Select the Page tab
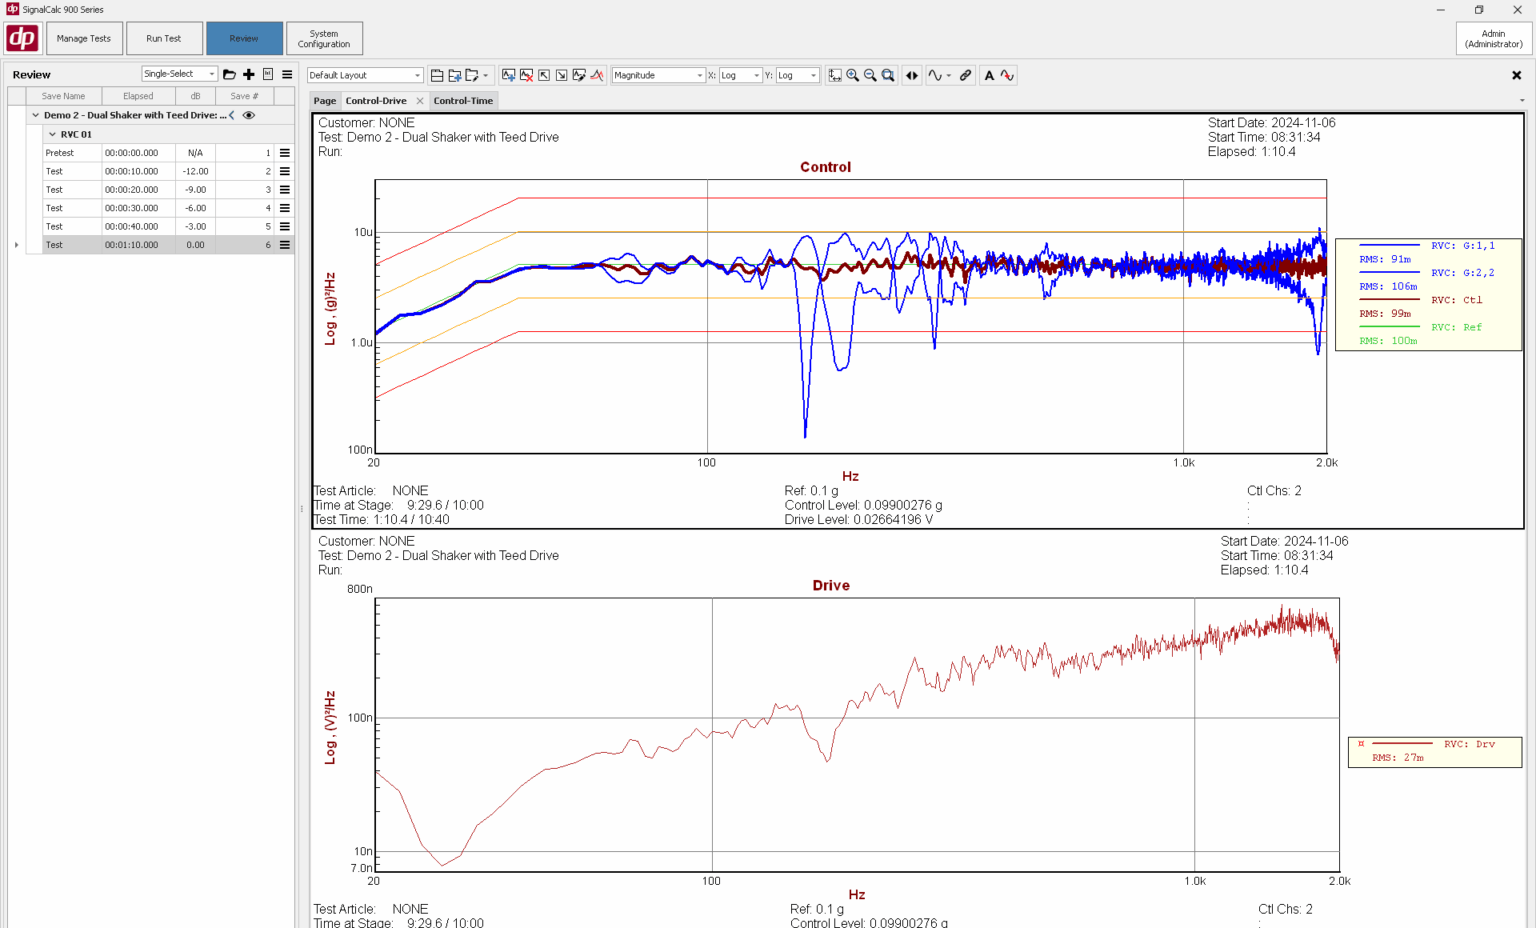Screen dimensions: 1536x928 click(x=325, y=101)
